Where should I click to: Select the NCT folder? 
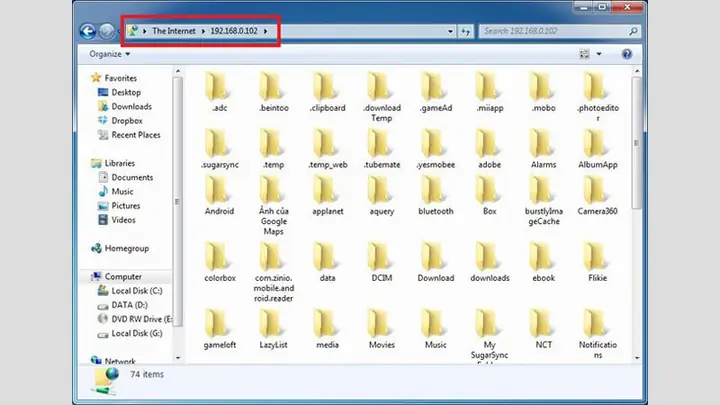pos(543,329)
